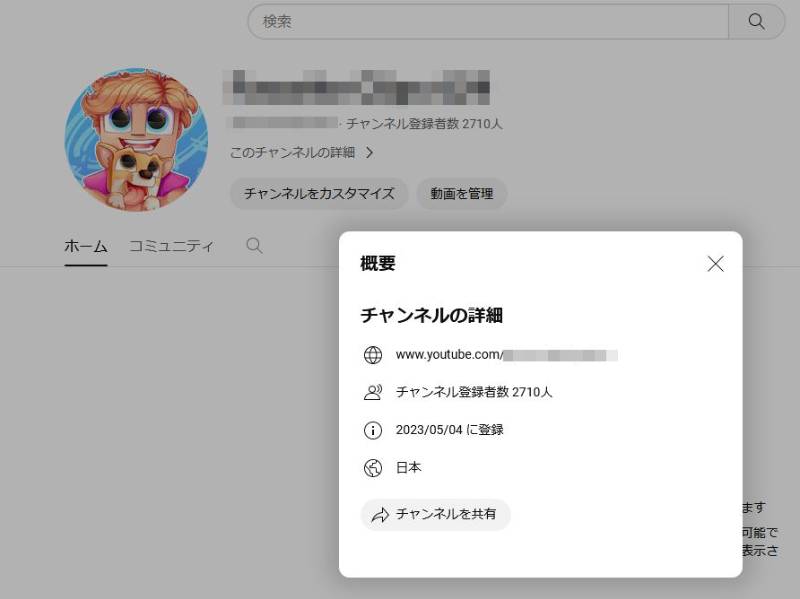Click the 概要 dialog heading
This screenshot has width=800, height=599.
pos(378,263)
